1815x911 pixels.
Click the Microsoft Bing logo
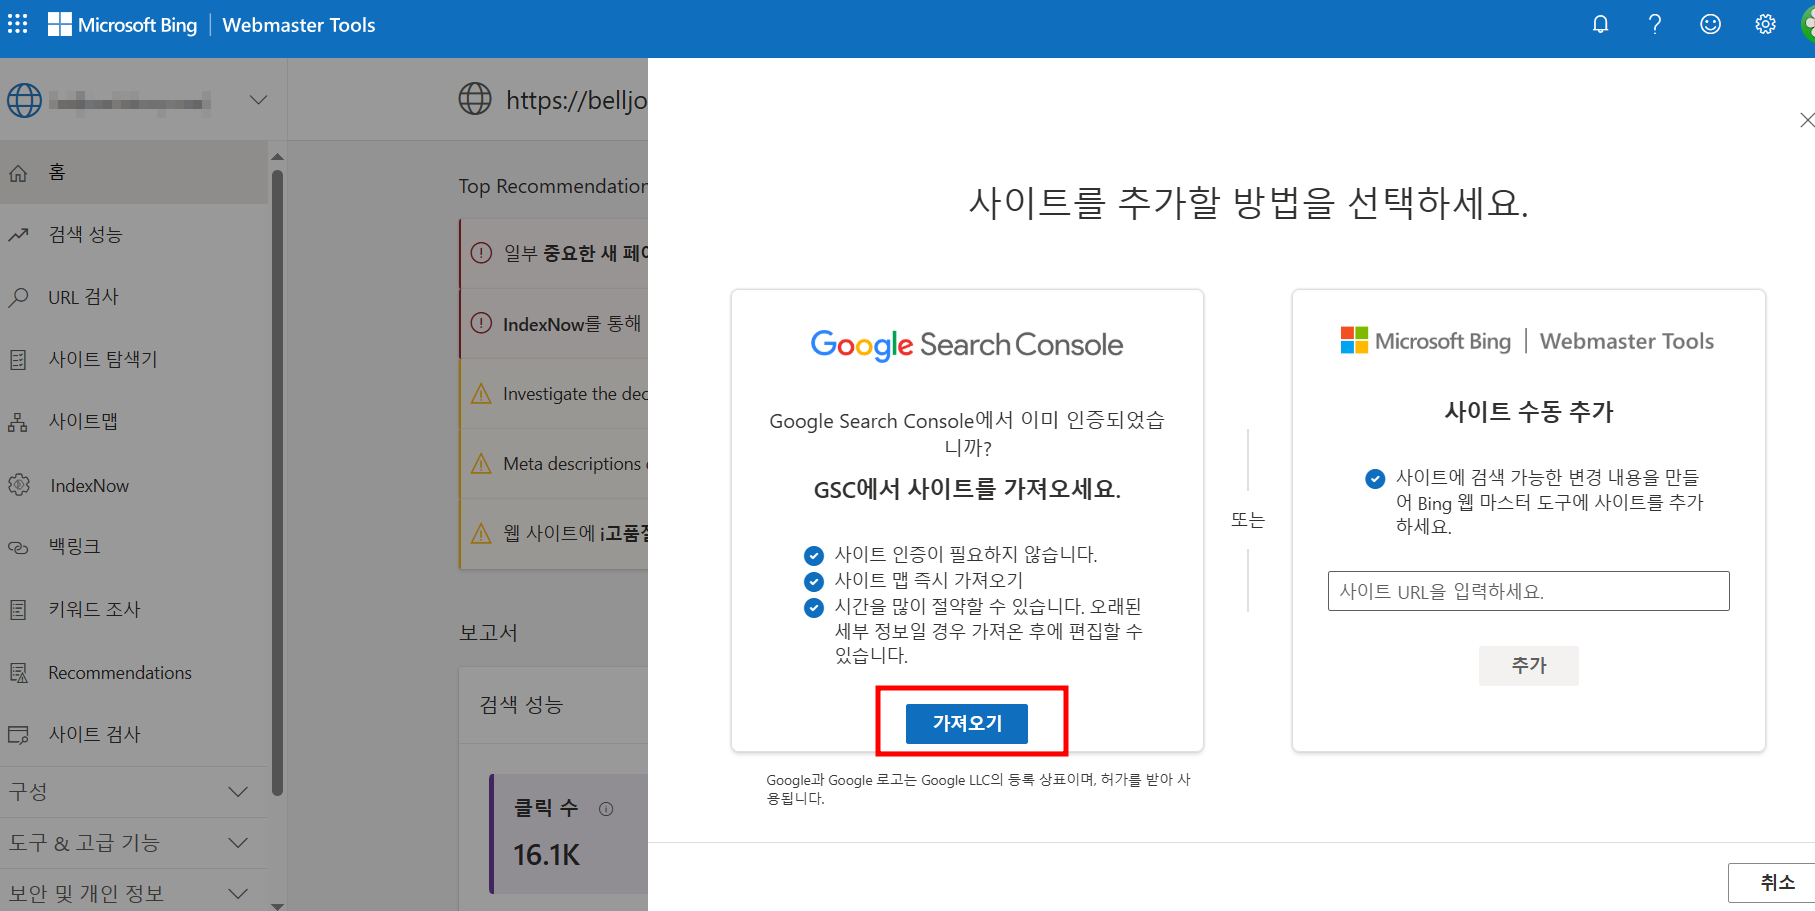(x=122, y=25)
